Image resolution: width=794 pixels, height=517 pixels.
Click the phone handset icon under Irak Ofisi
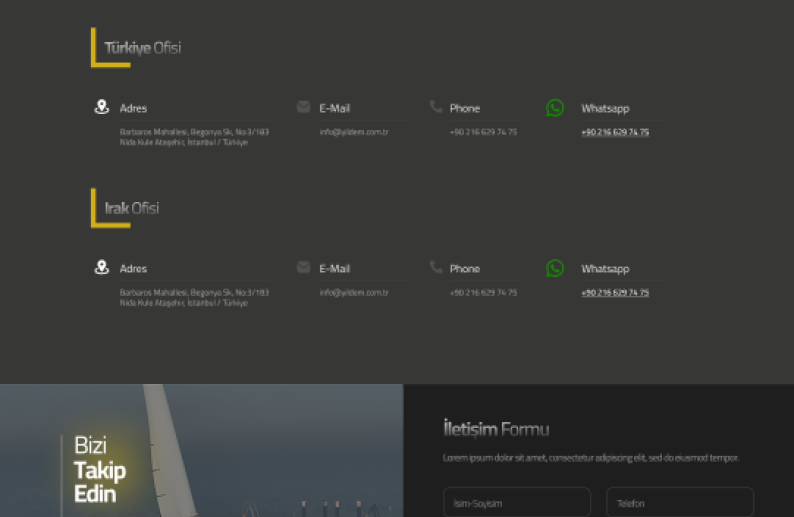point(436,268)
